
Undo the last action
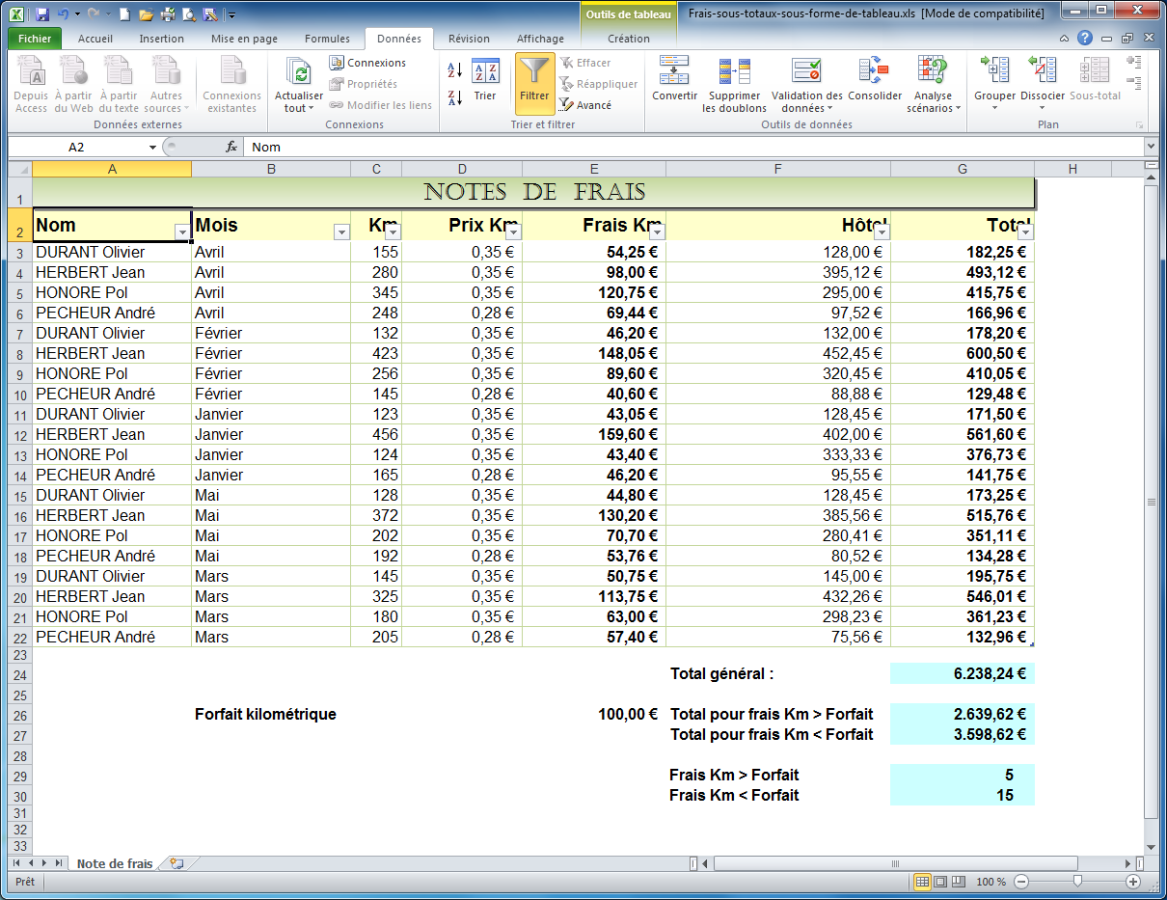63,14
